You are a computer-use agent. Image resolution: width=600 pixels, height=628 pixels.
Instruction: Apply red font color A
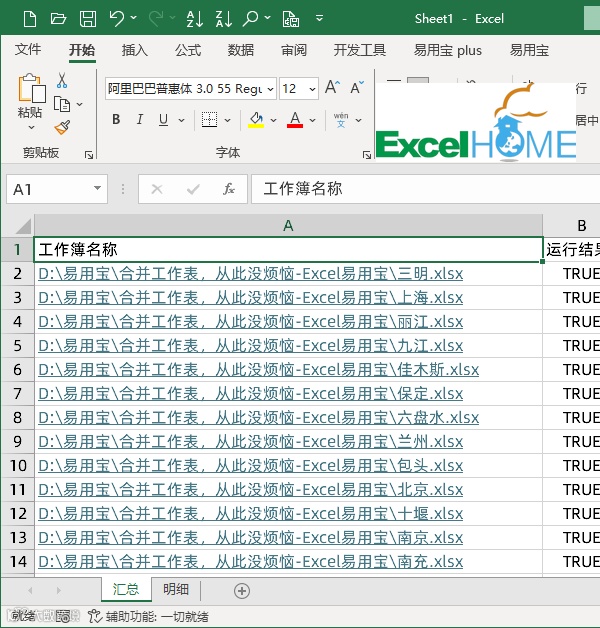point(295,119)
